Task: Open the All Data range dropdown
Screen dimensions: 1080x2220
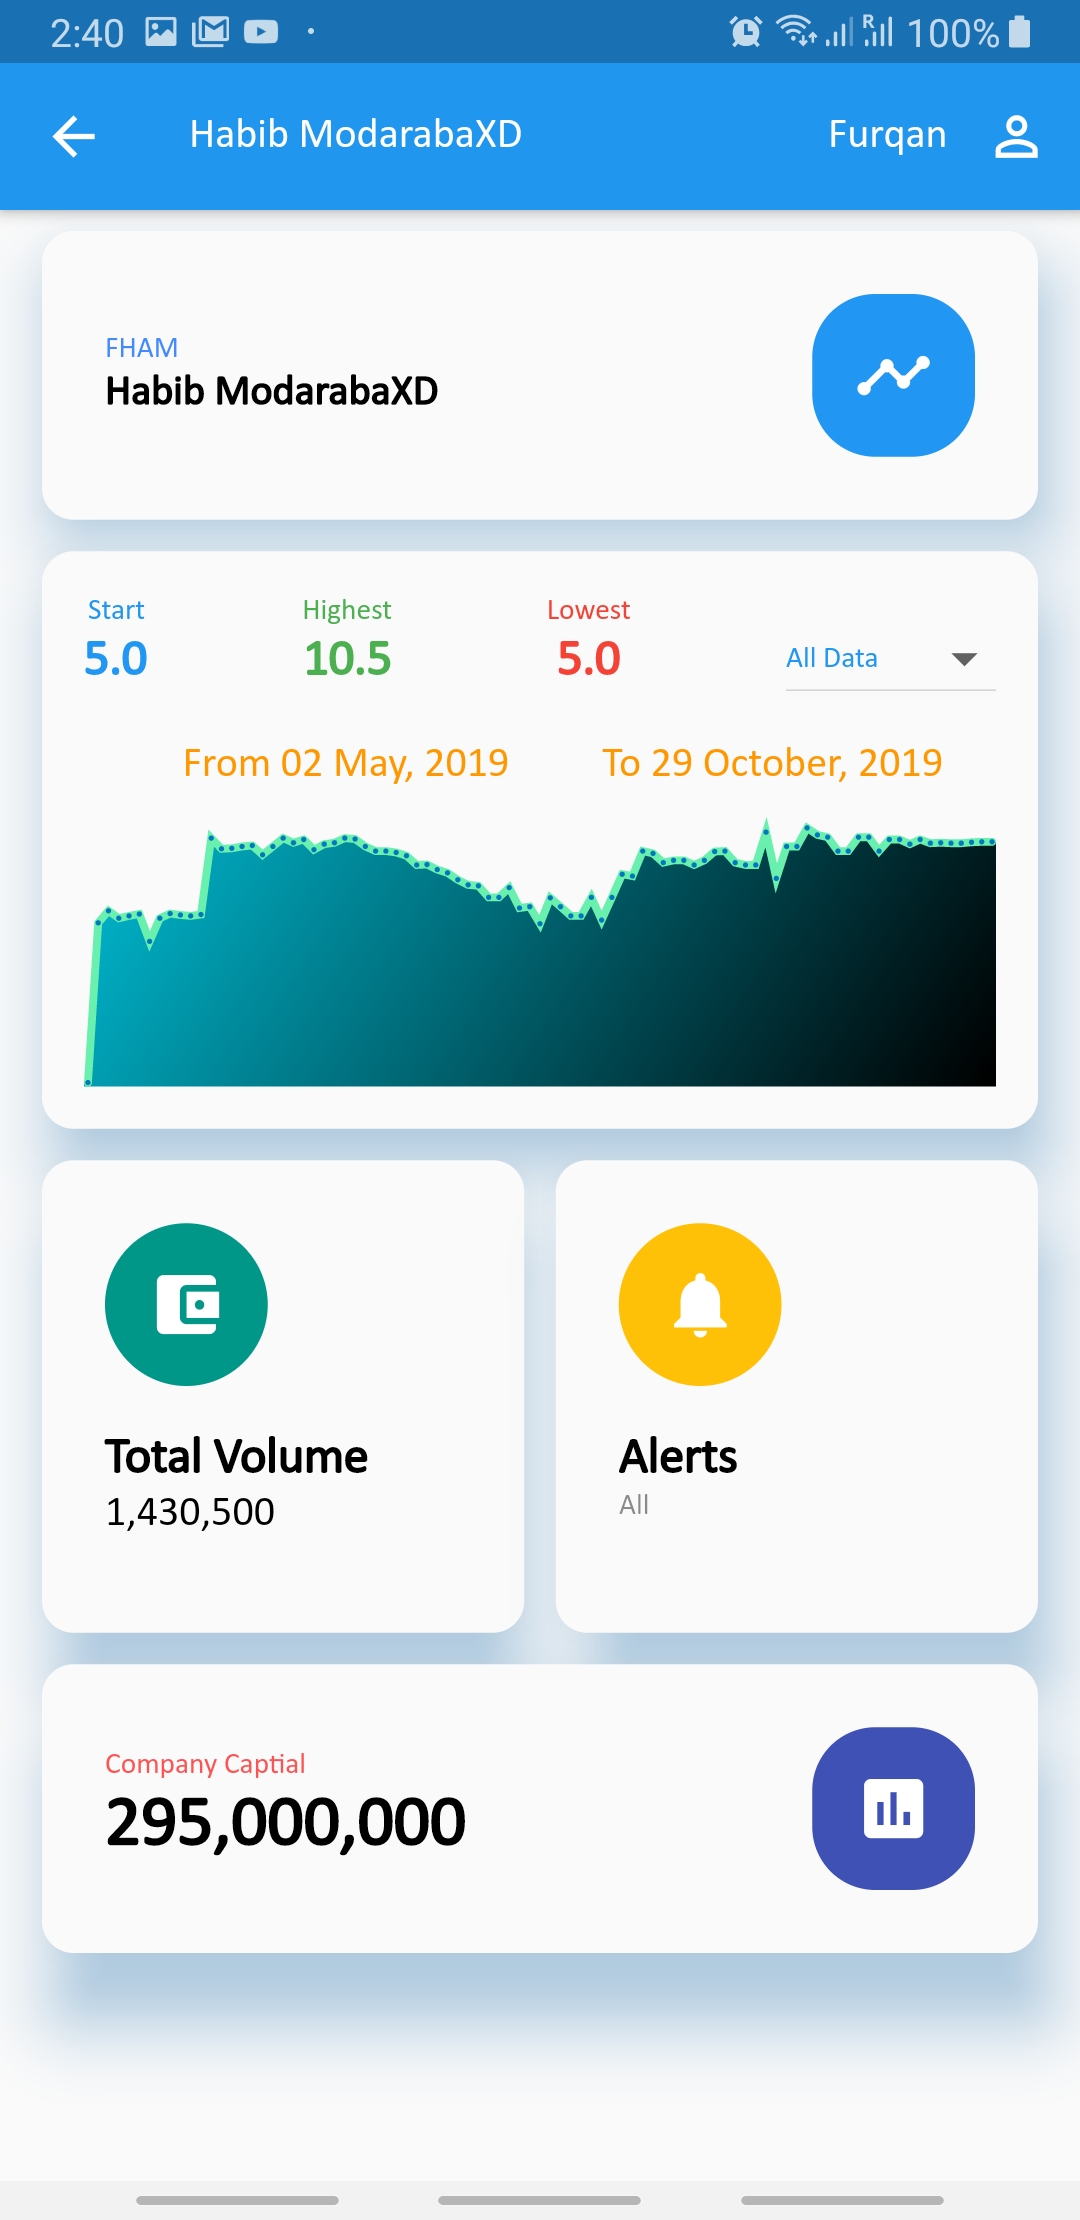Action: [x=890, y=658]
